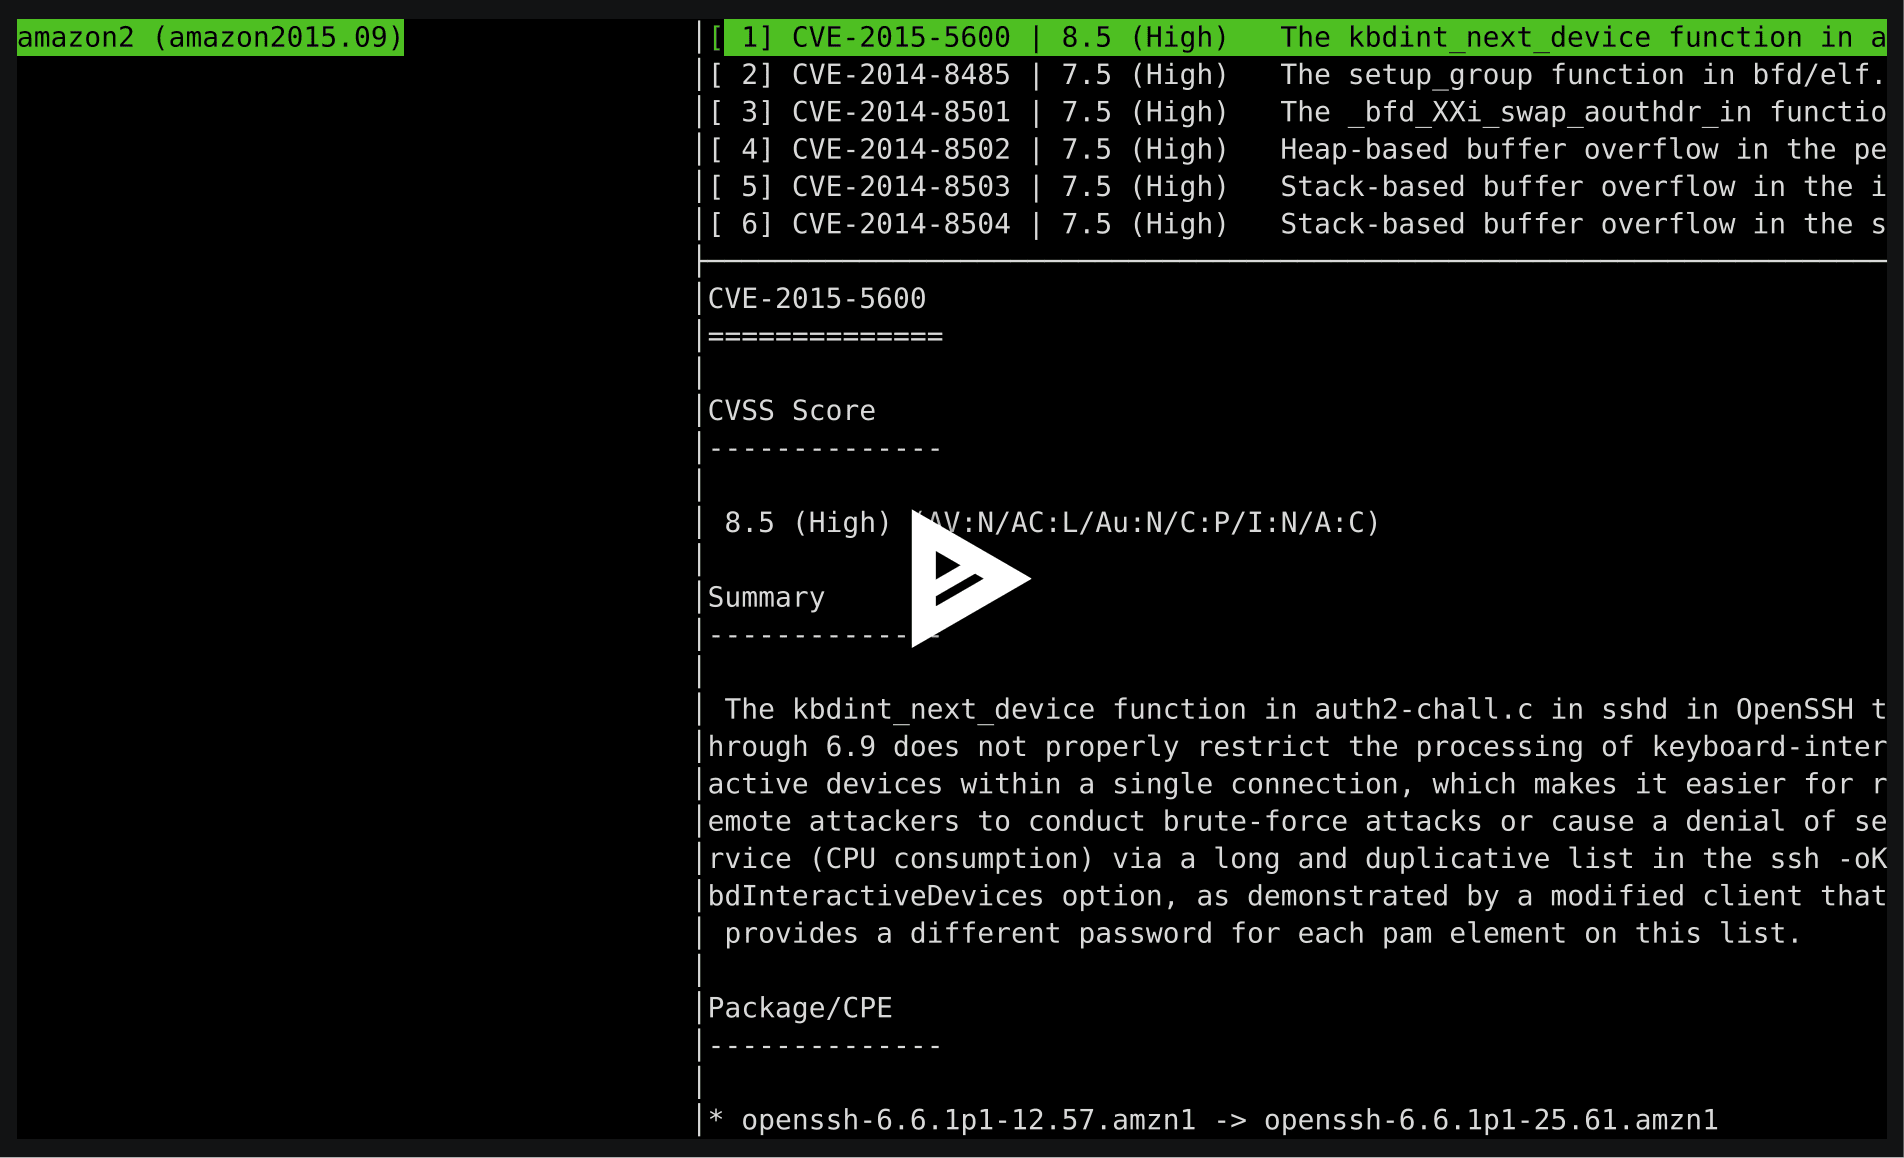Select CVE-2014-8485 in the vulnerability list
Image resolution: width=1904 pixels, height=1158 pixels.
pyautogui.click(x=900, y=74)
